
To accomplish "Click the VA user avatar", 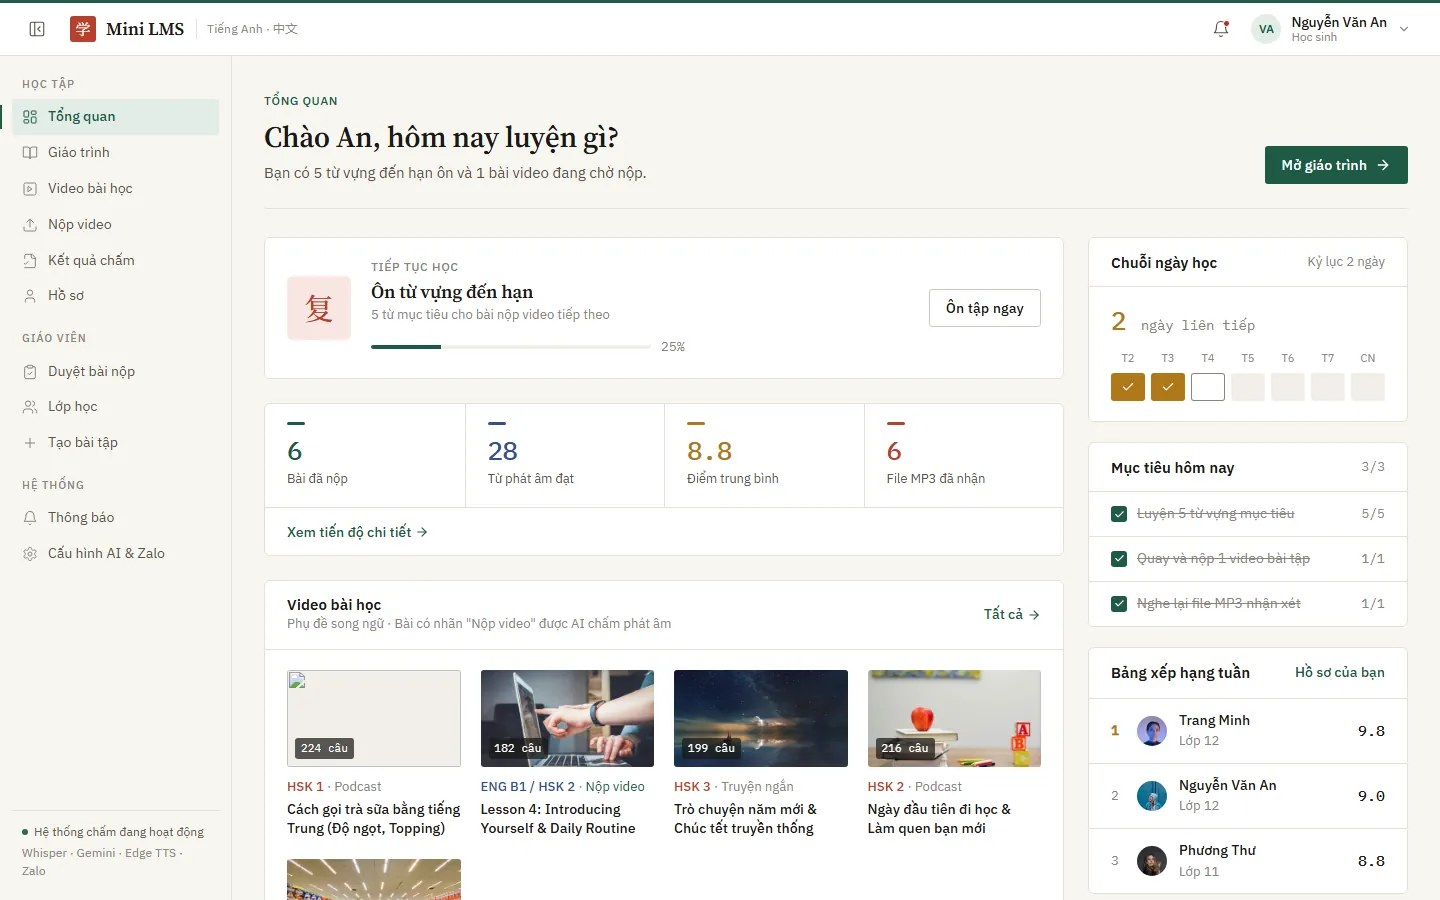I will (x=1266, y=29).
